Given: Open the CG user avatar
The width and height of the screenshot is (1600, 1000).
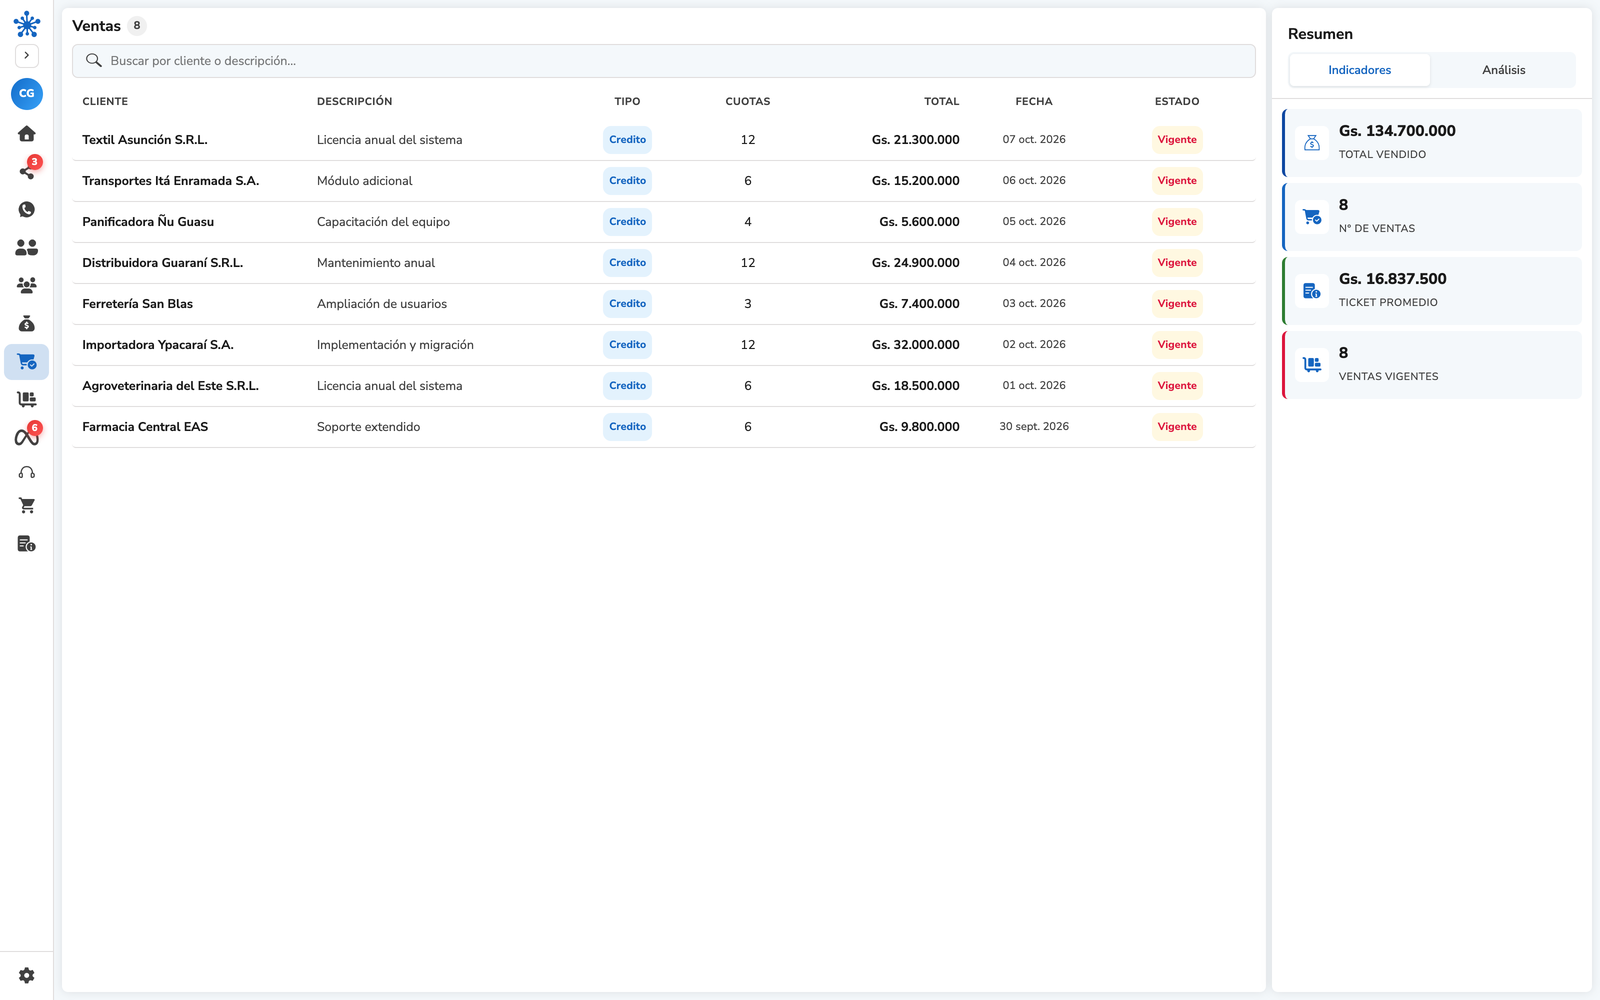Looking at the screenshot, I should [x=27, y=94].
